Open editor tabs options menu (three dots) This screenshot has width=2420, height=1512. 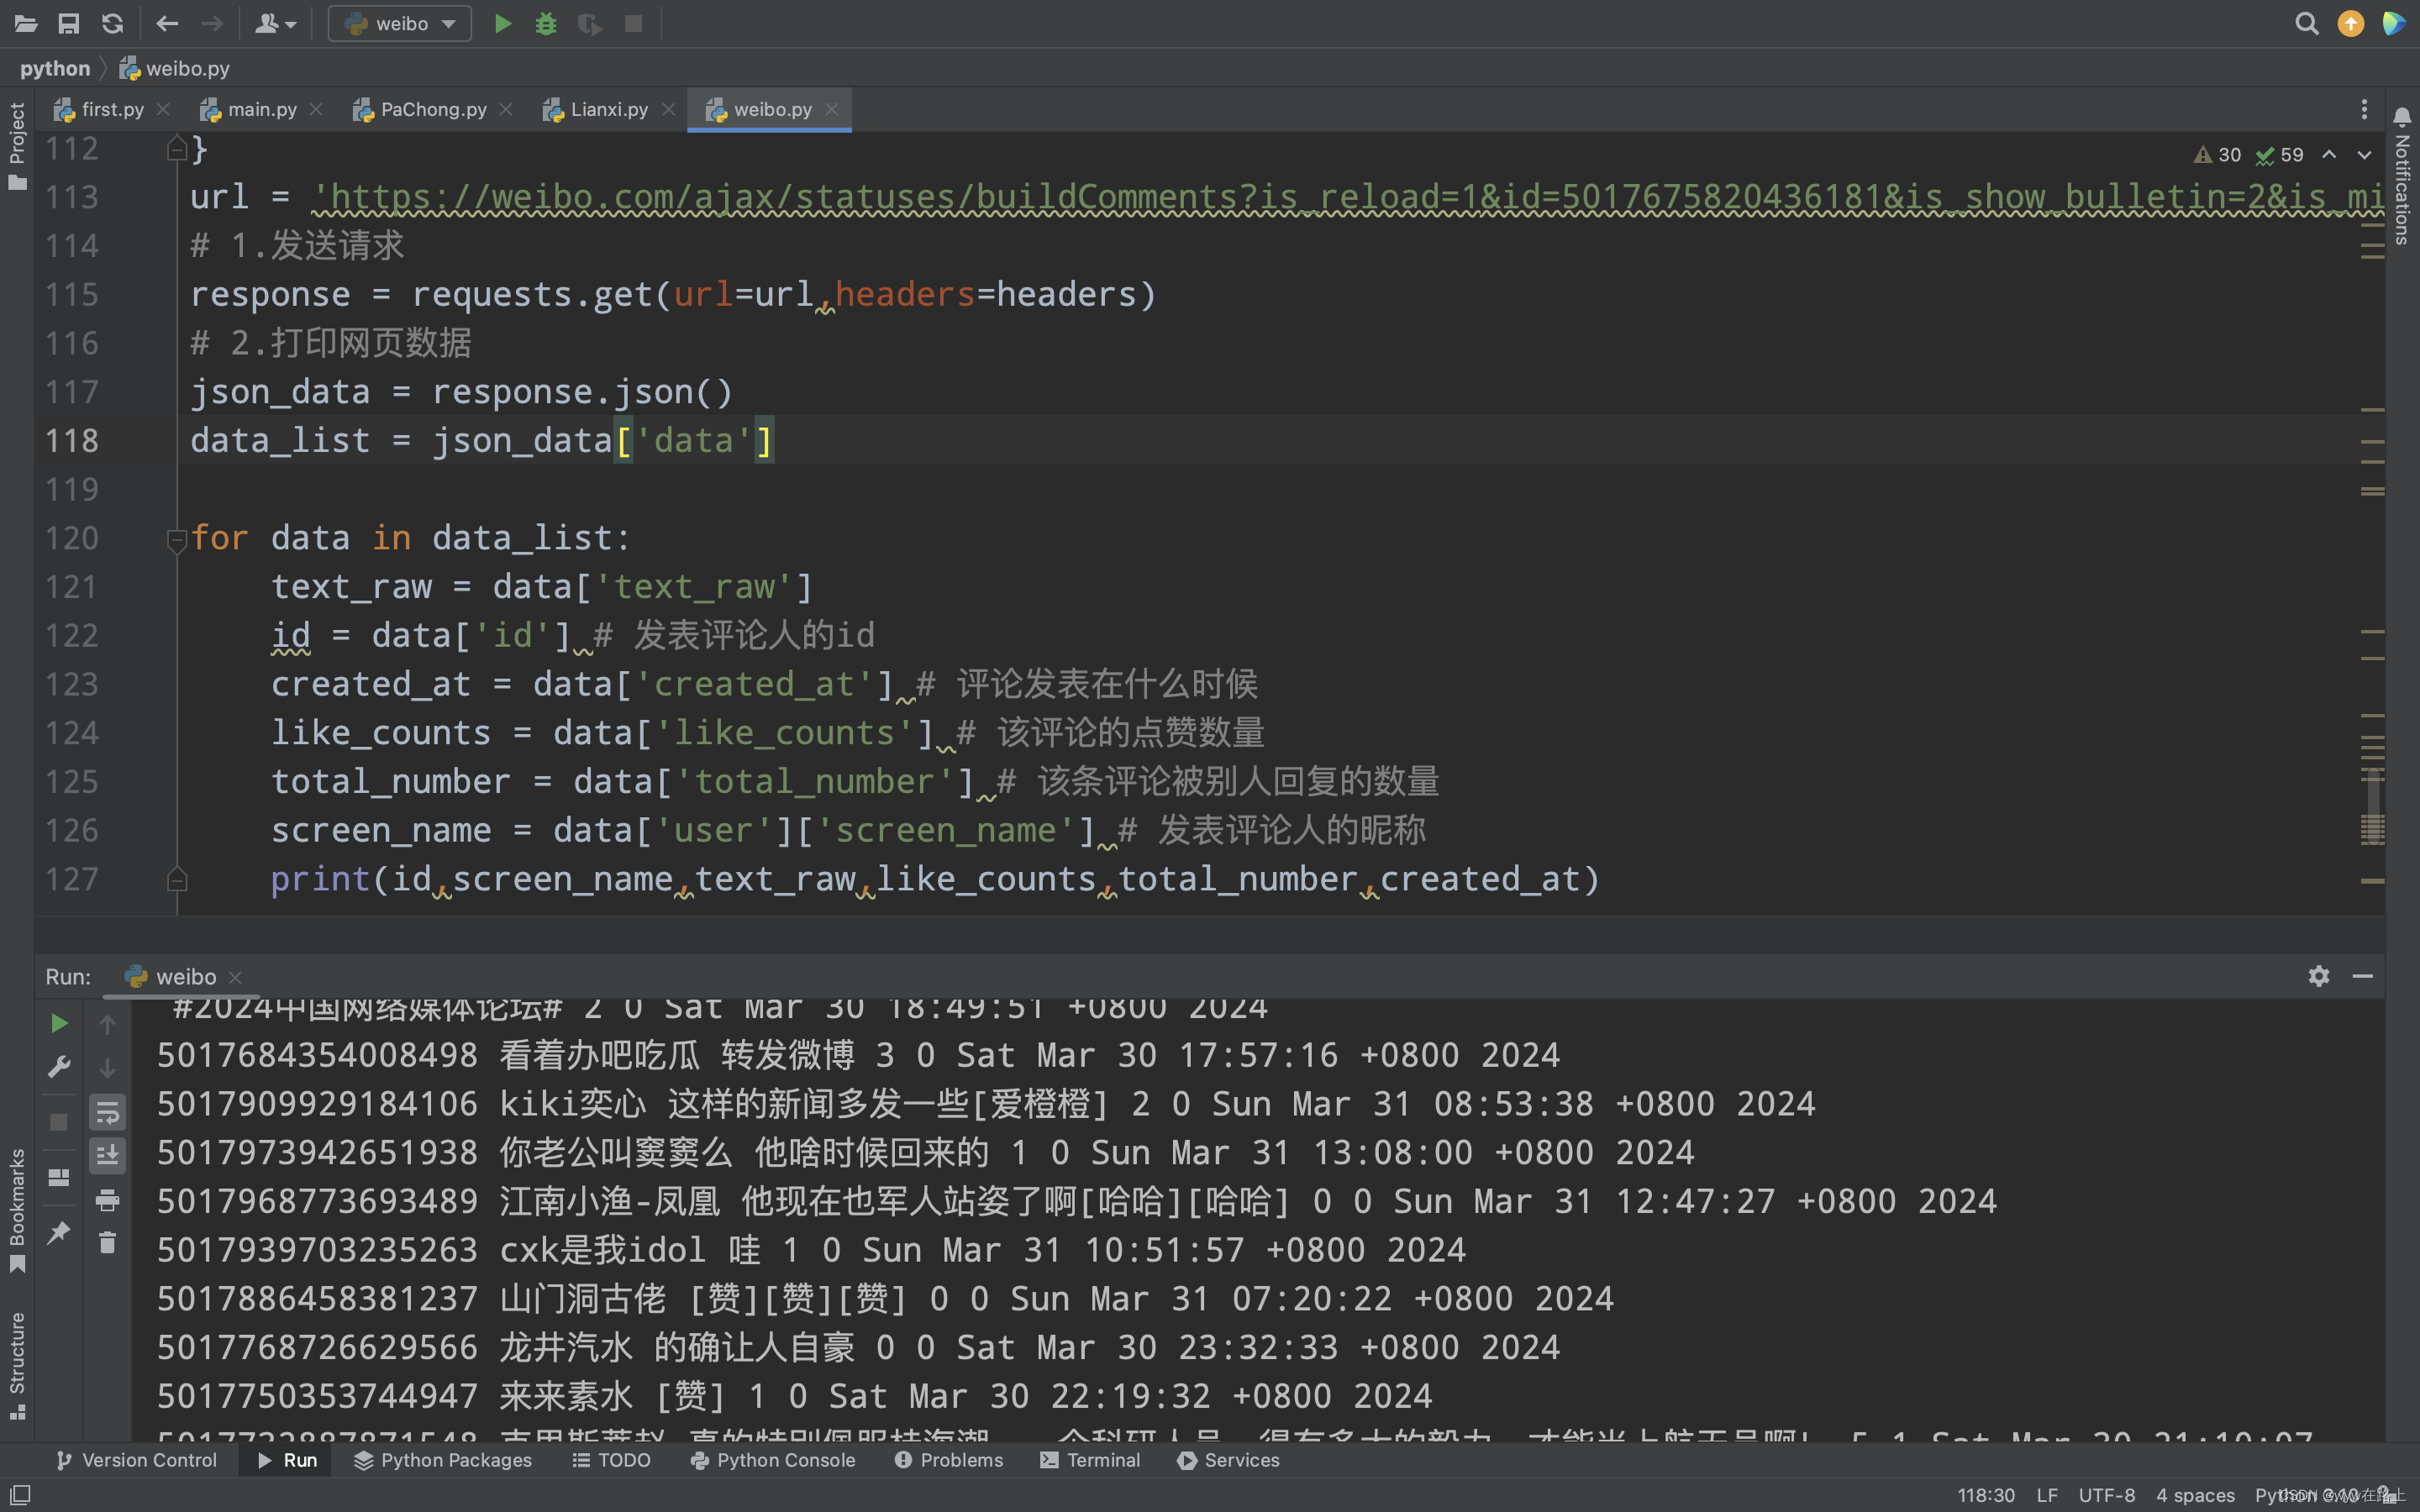tap(2364, 109)
